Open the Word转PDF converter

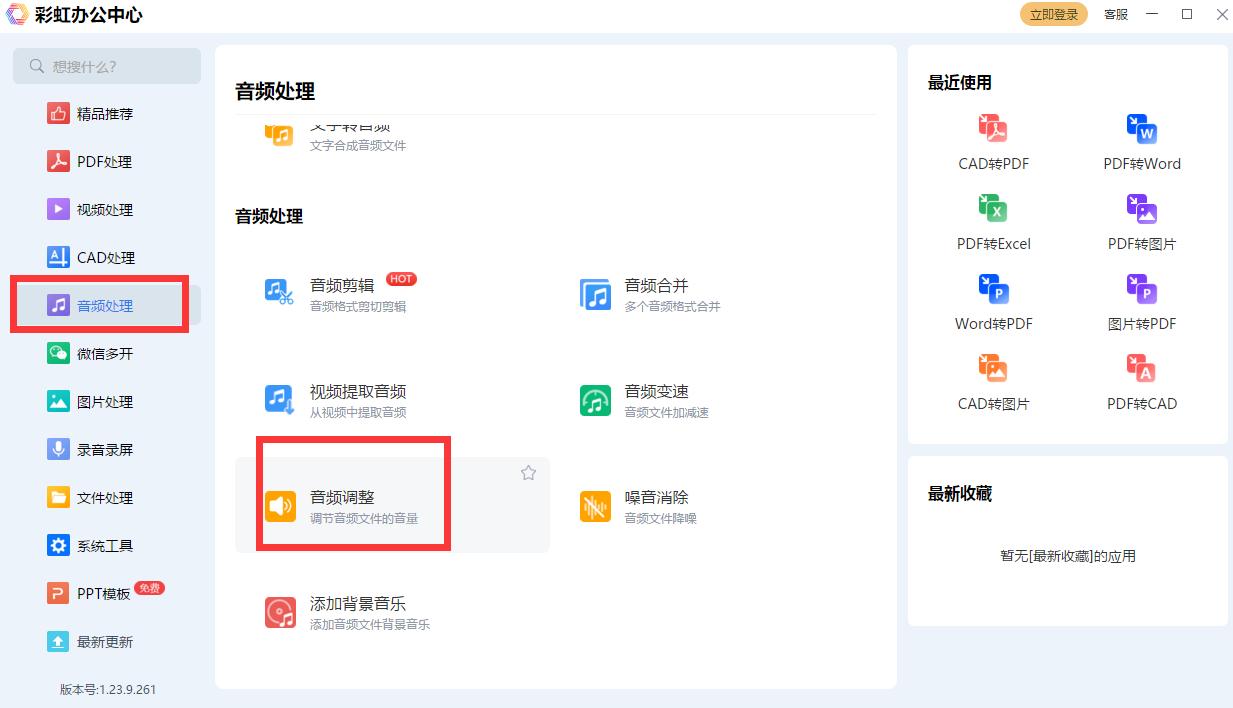click(x=993, y=300)
